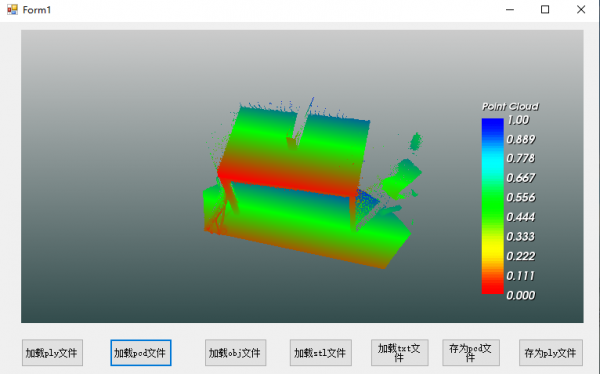The image size is (600, 374).
Task: Select the 0.444 scale label
Action: click(520, 217)
